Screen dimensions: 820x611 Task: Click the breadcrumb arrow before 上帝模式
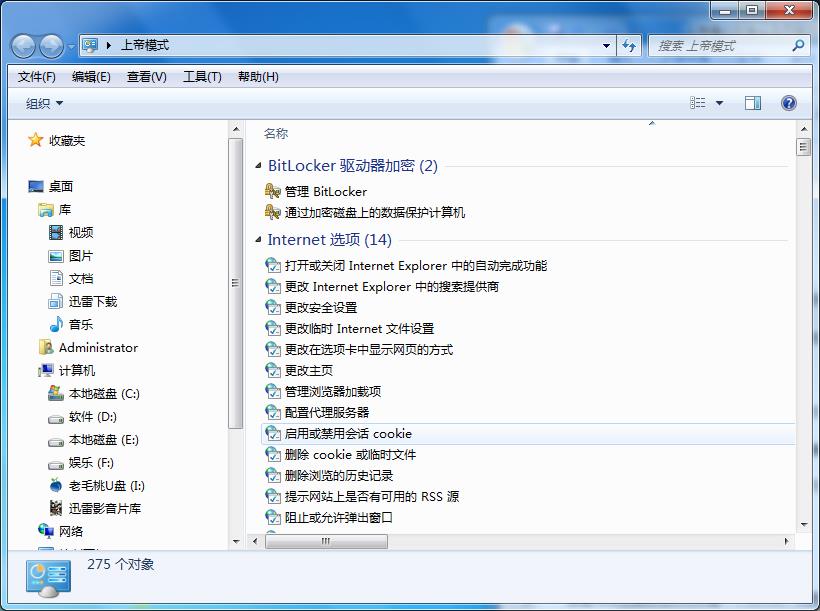click(x=109, y=46)
